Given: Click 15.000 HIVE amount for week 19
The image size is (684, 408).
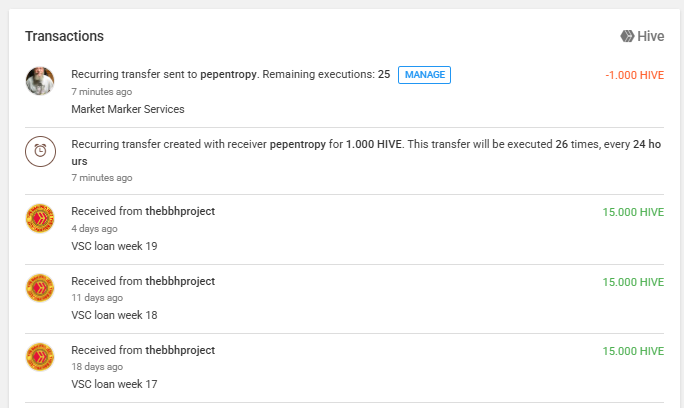Looking at the screenshot, I should [x=633, y=212].
